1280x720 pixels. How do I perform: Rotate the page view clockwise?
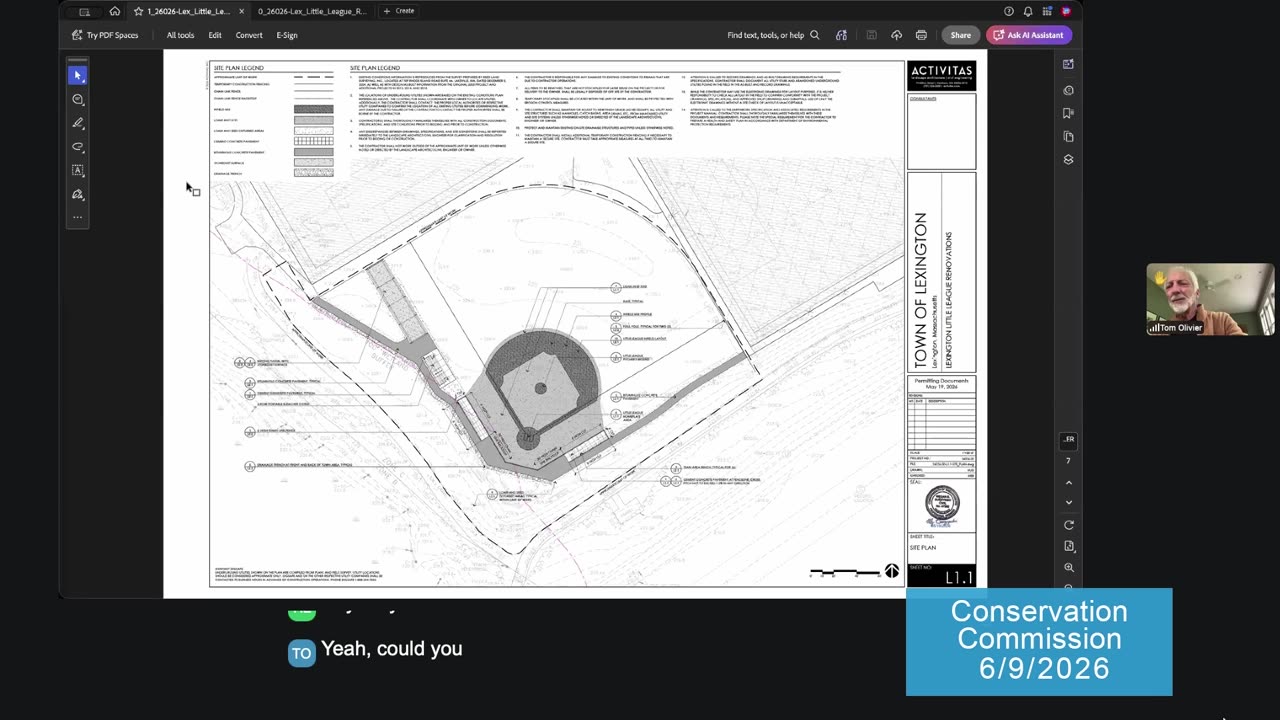1068,525
